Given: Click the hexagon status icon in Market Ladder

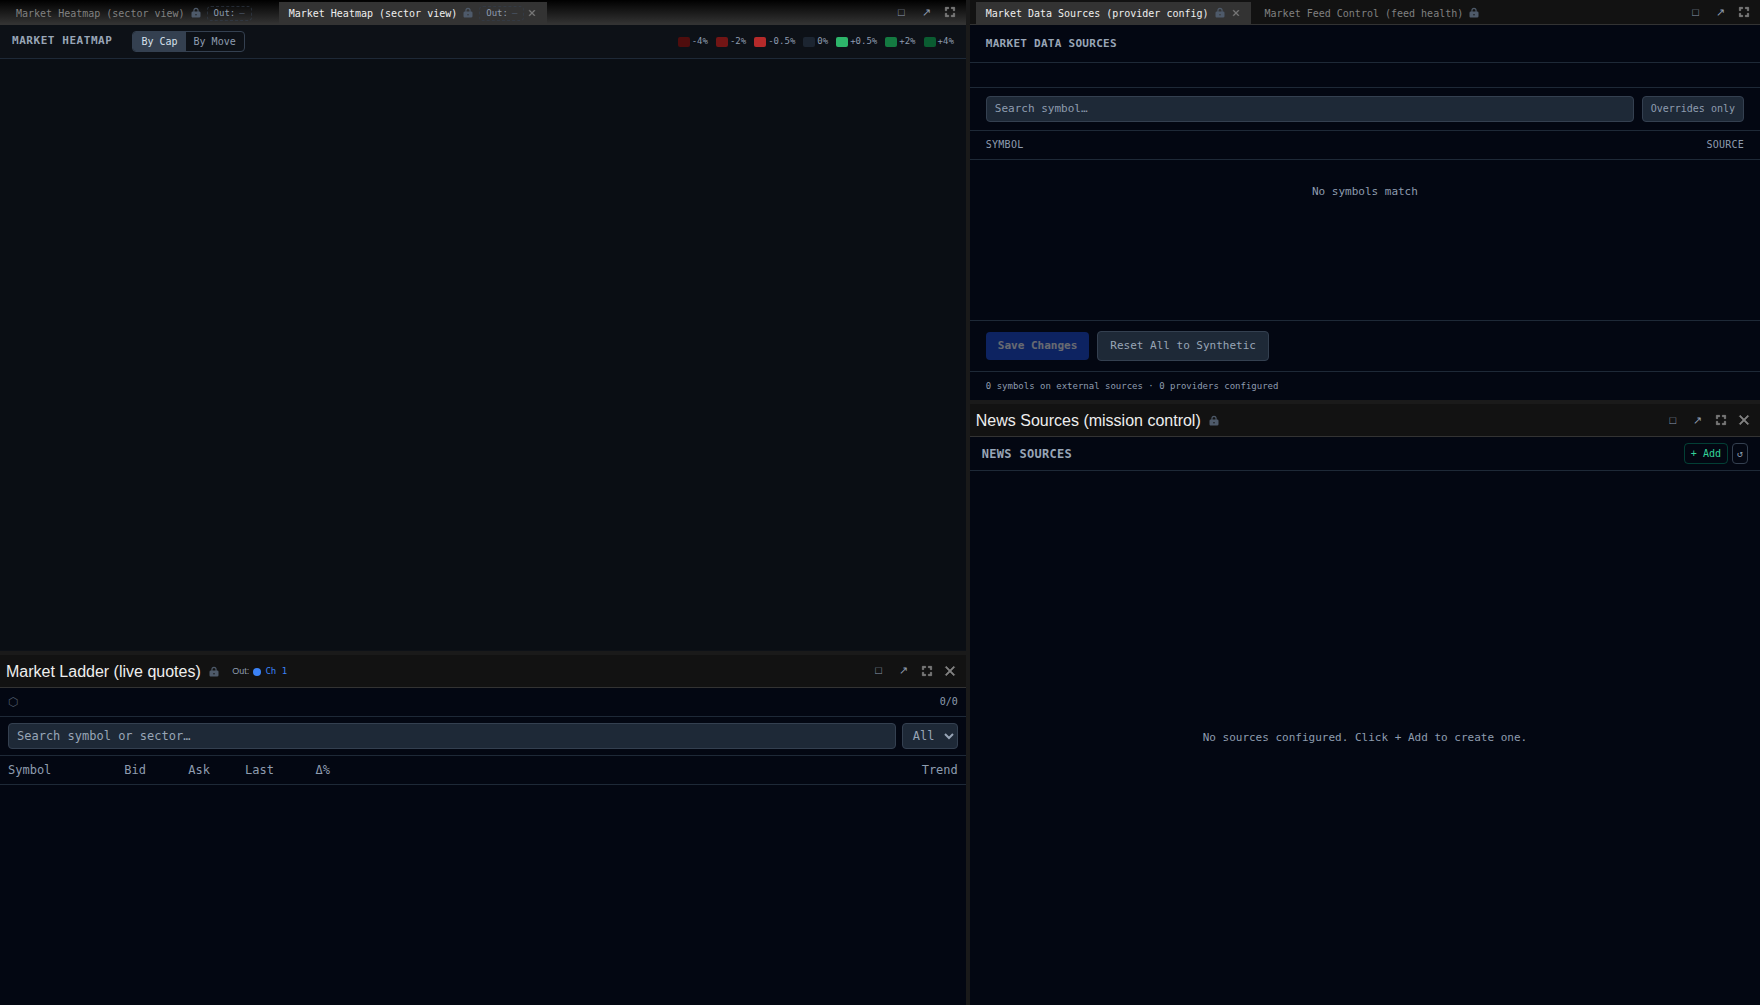Looking at the screenshot, I should pos(13,702).
